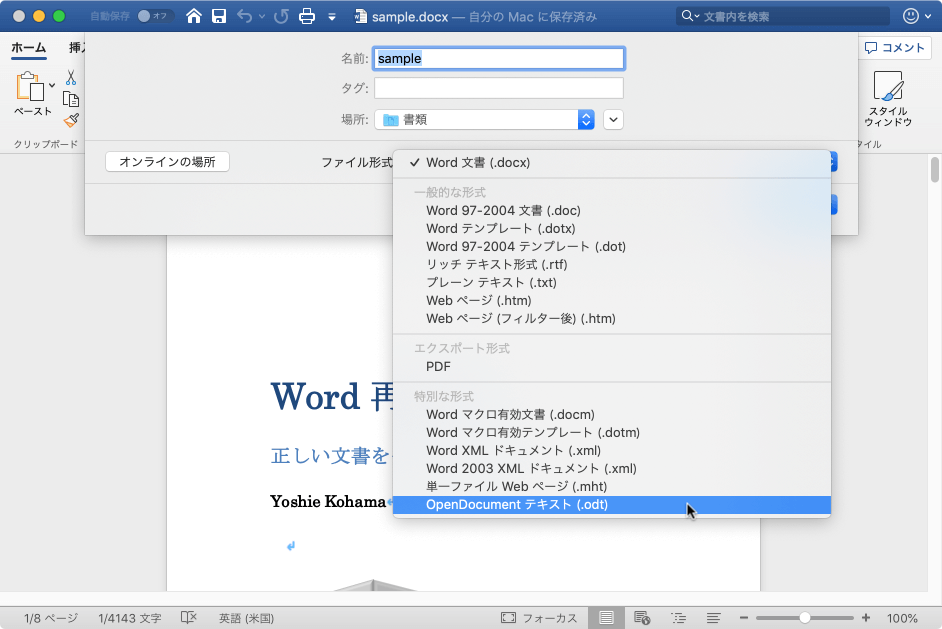Pick 単一ファイル Web ページ (.mht) format
The width and height of the screenshot is (942, 629).
coord(612,487)
